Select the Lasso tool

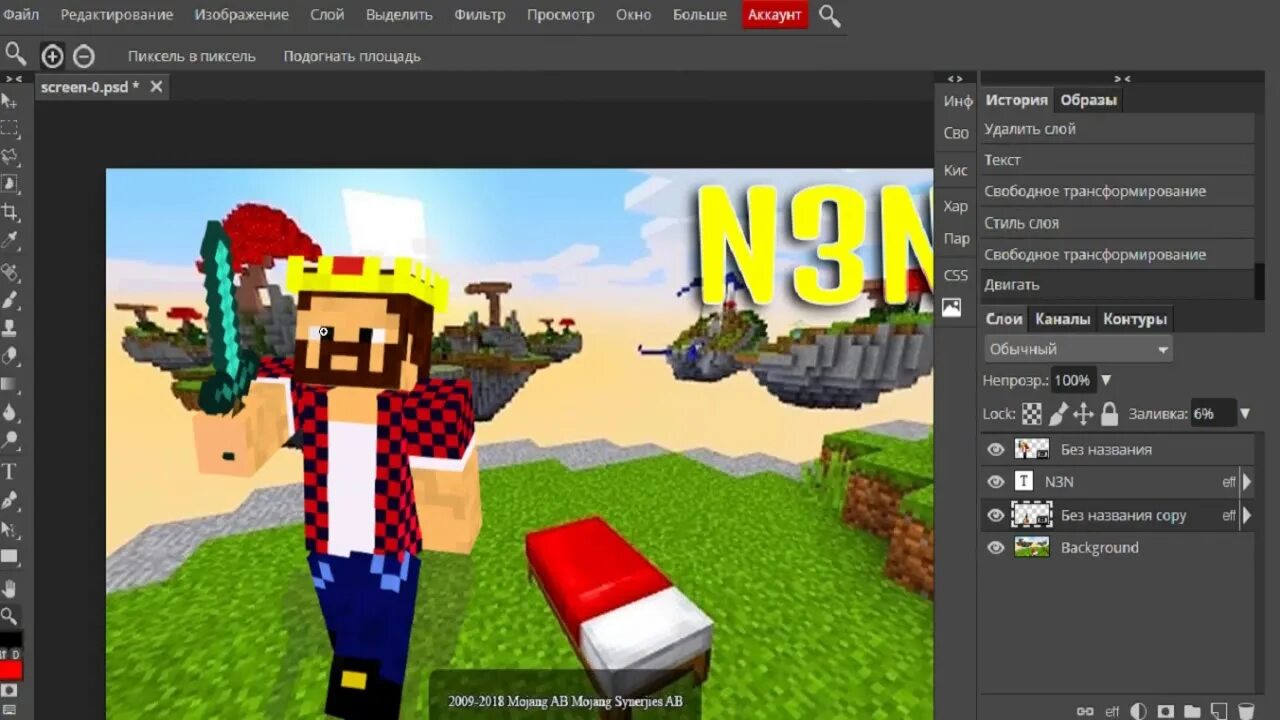pyautogui.click(x=9, y=157)
